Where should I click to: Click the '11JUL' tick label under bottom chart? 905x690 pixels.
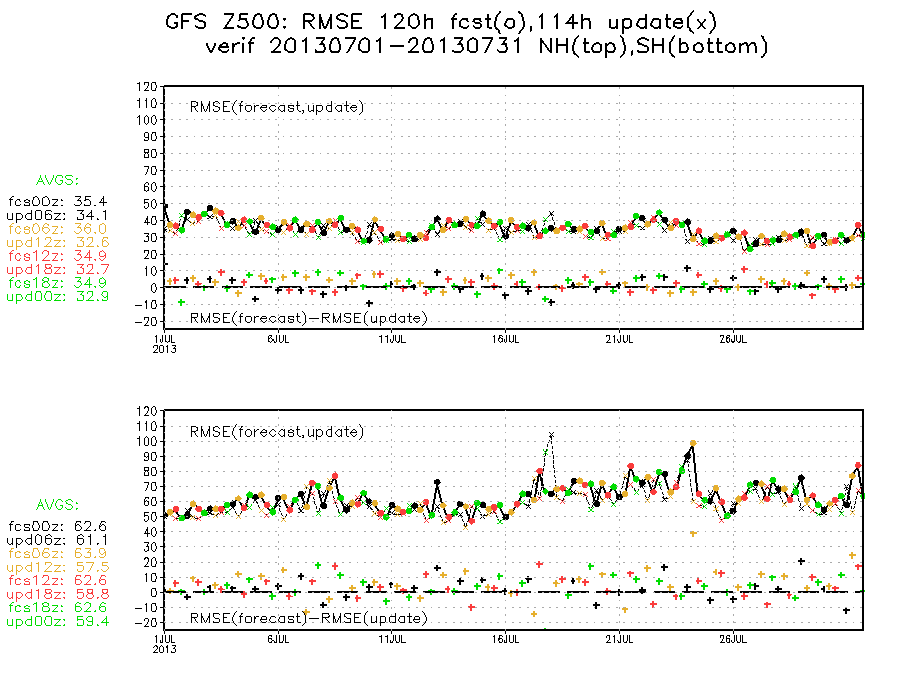pyautogui.click(x=392, y=639)
